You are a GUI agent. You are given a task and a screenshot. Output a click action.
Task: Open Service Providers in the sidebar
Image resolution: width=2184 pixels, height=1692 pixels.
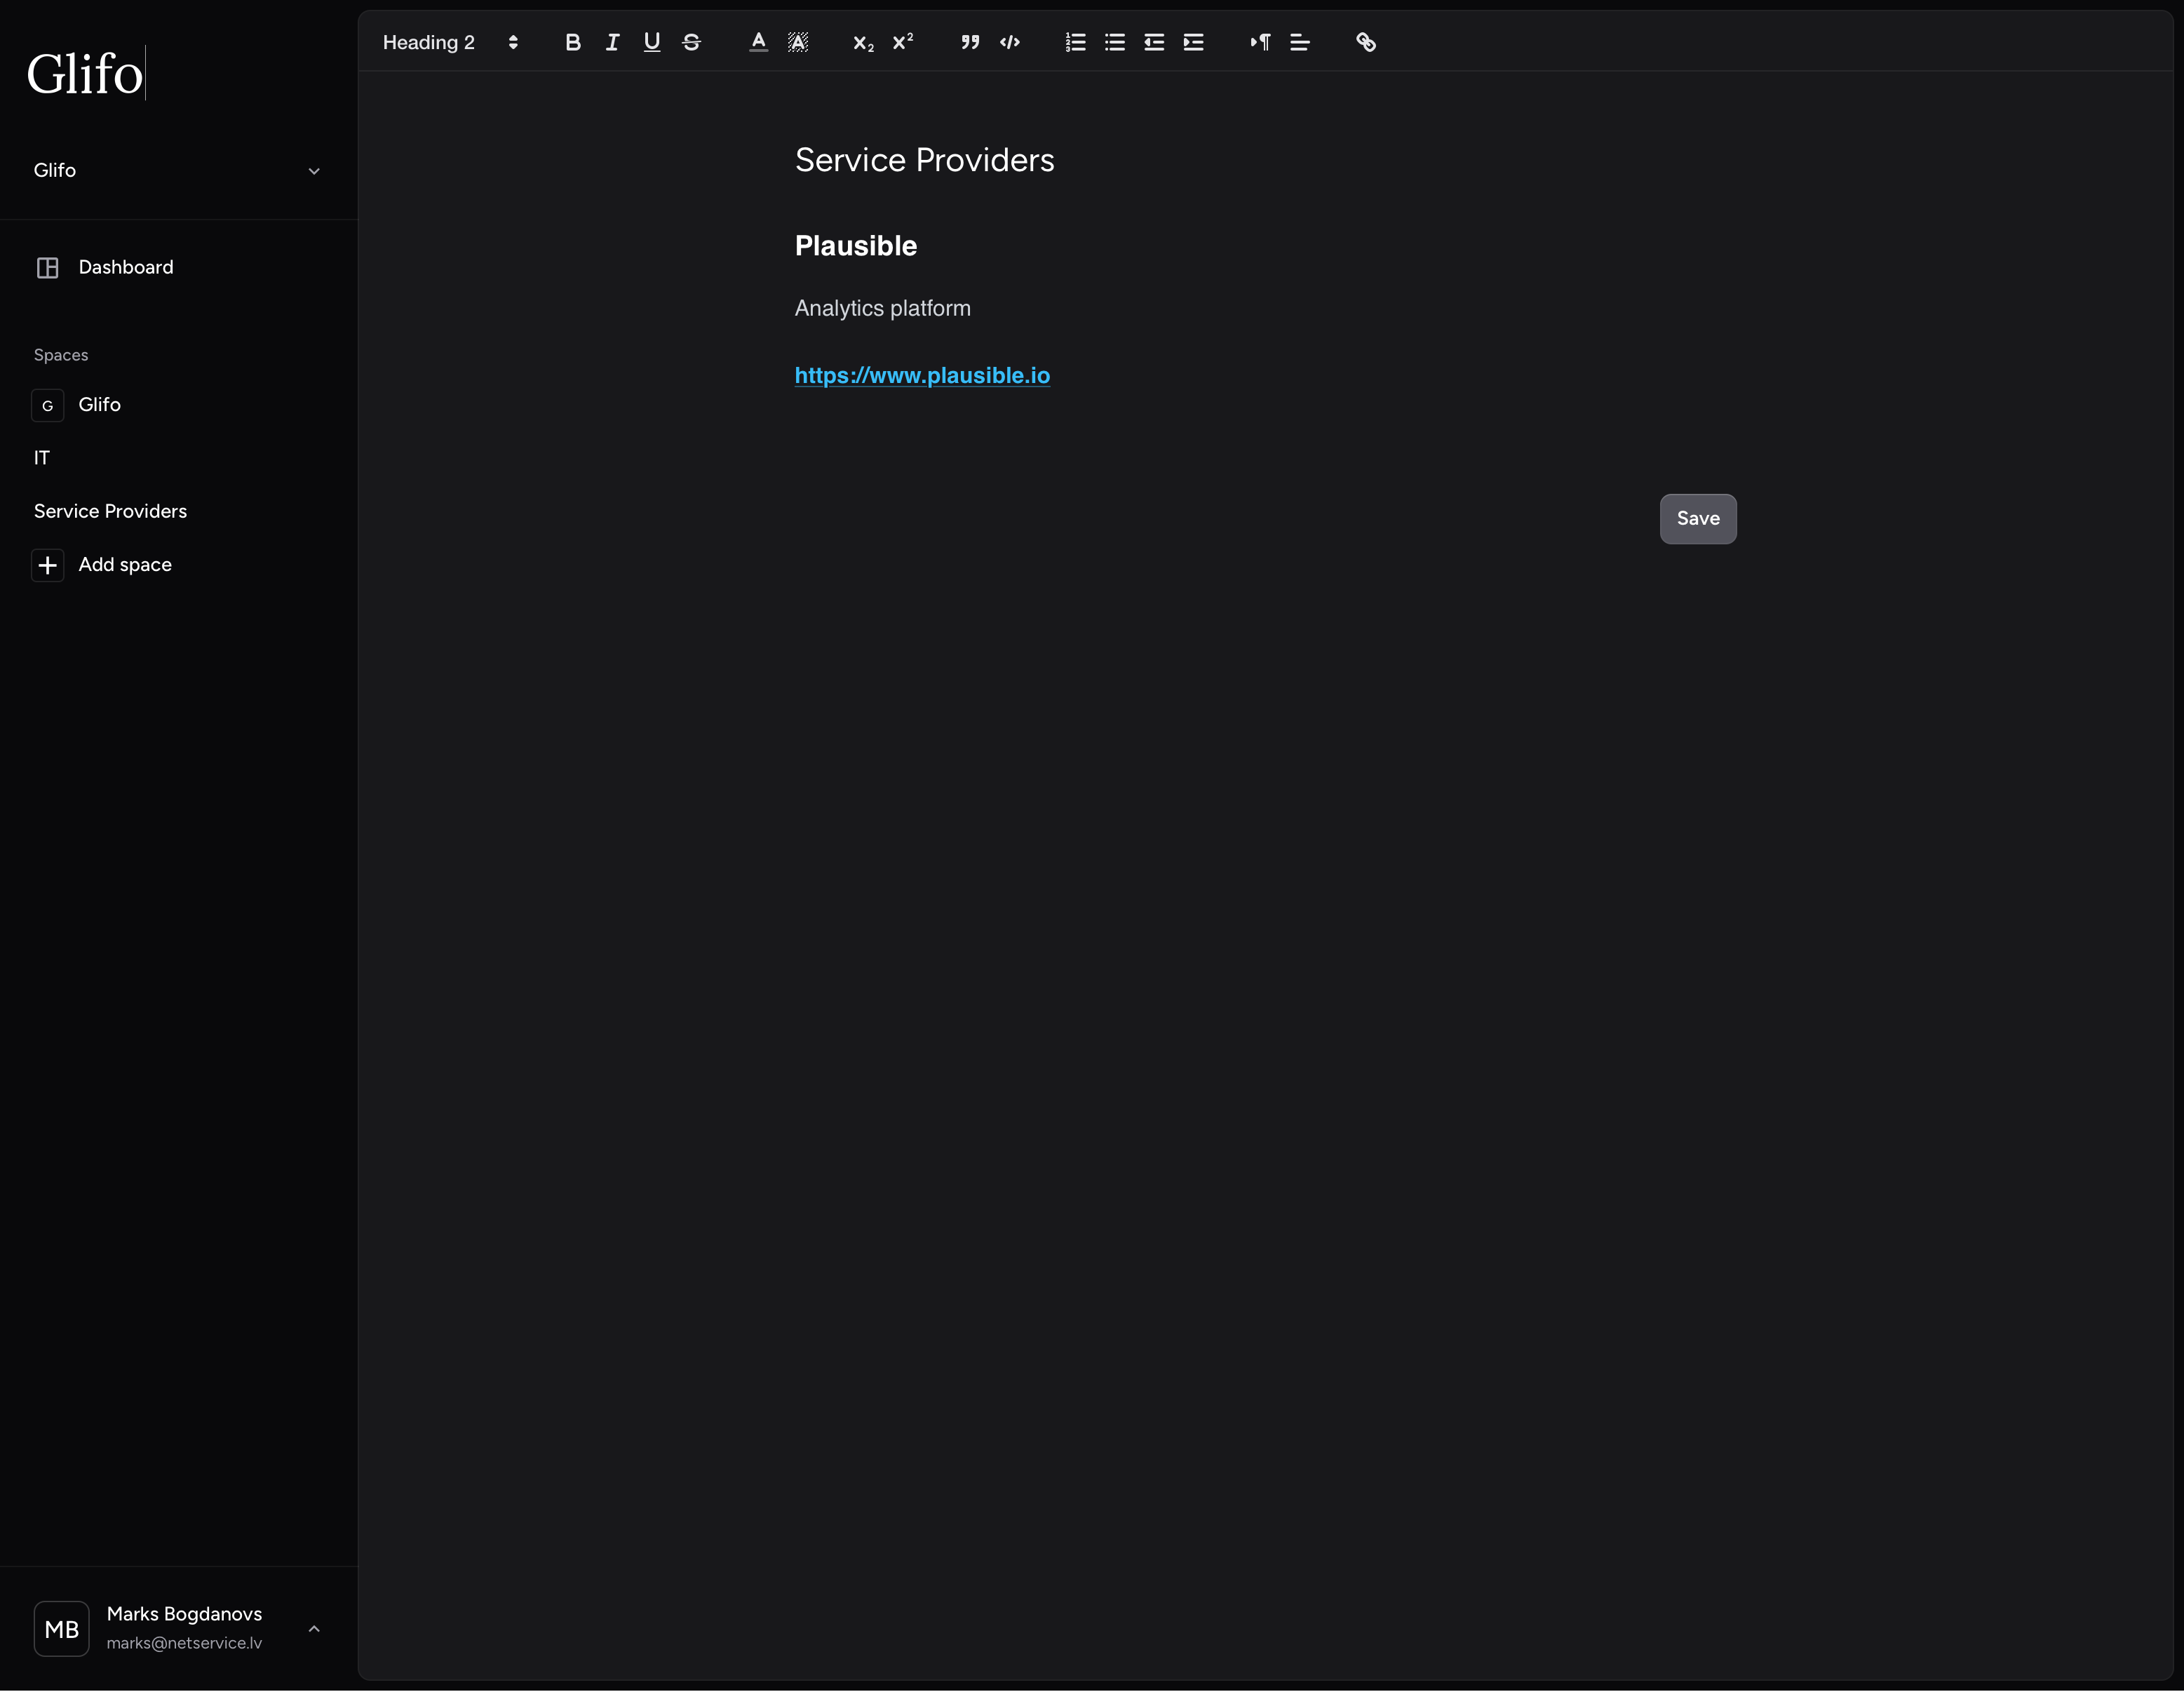point(110,511)
